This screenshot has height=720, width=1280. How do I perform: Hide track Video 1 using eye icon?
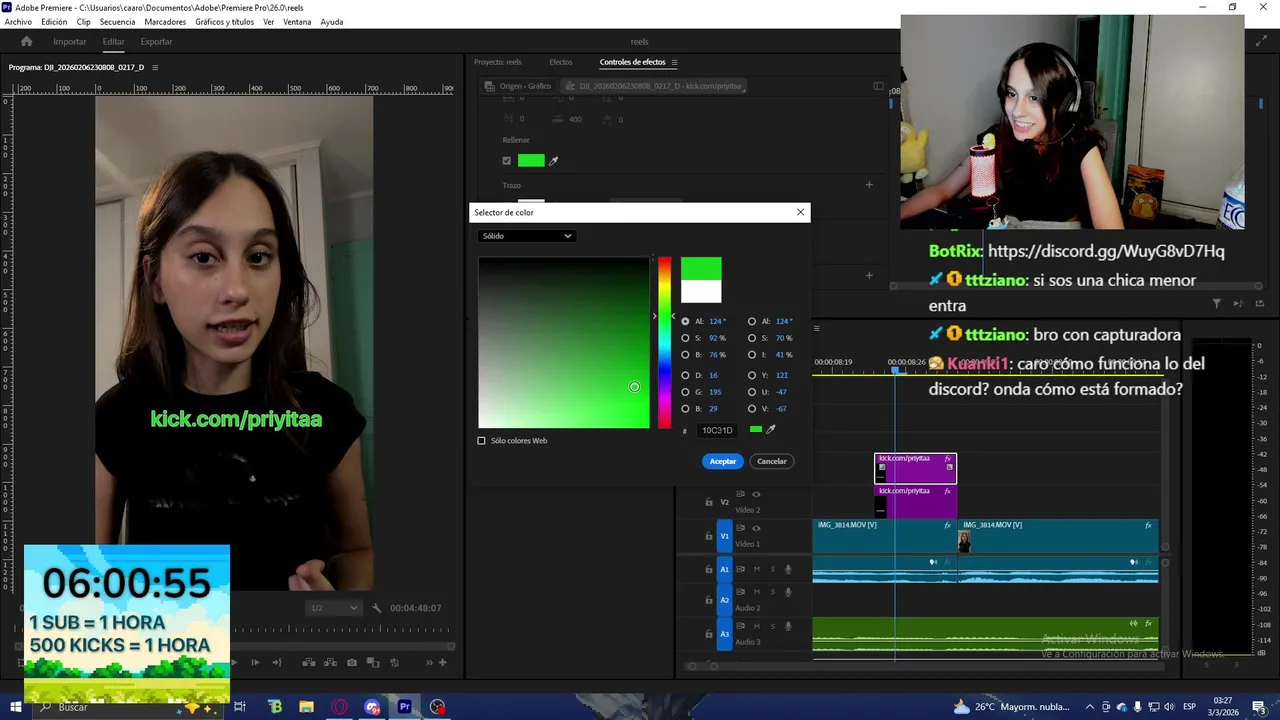(756, 528)
